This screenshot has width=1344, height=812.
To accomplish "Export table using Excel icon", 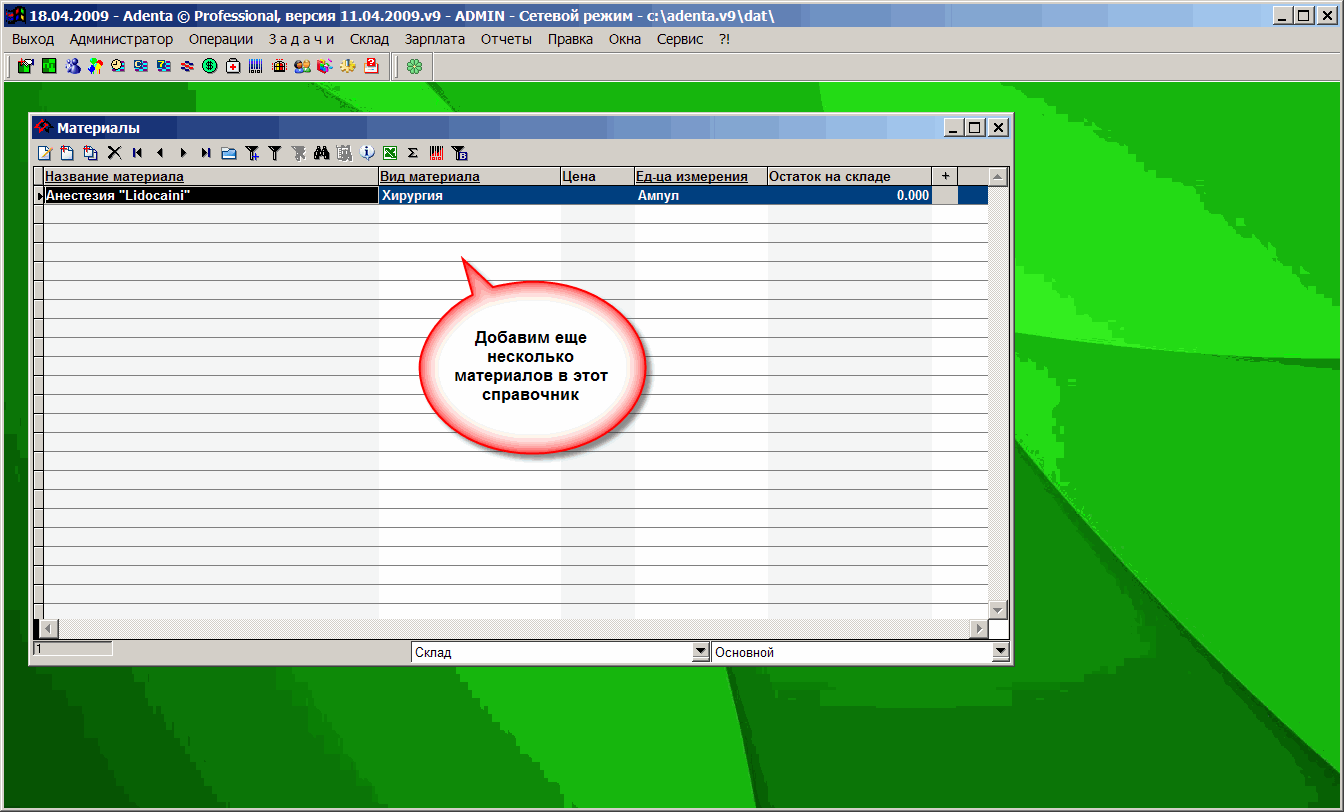I will 390,153.
